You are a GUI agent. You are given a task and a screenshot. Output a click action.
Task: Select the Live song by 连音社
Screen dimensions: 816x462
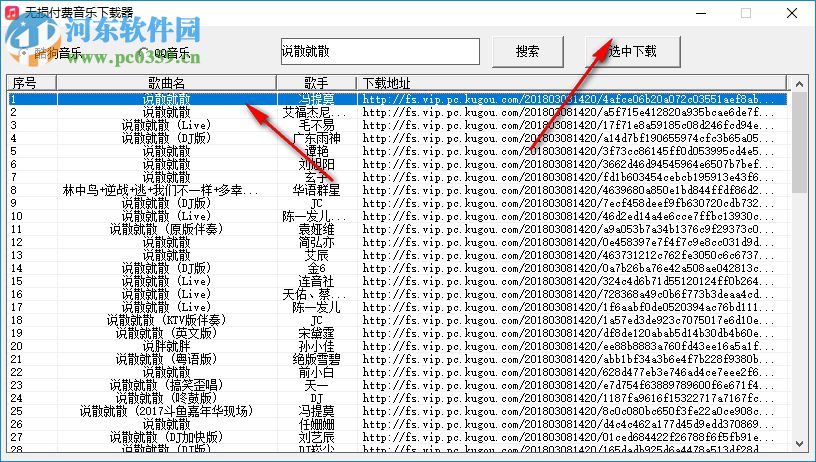[397, 281]
